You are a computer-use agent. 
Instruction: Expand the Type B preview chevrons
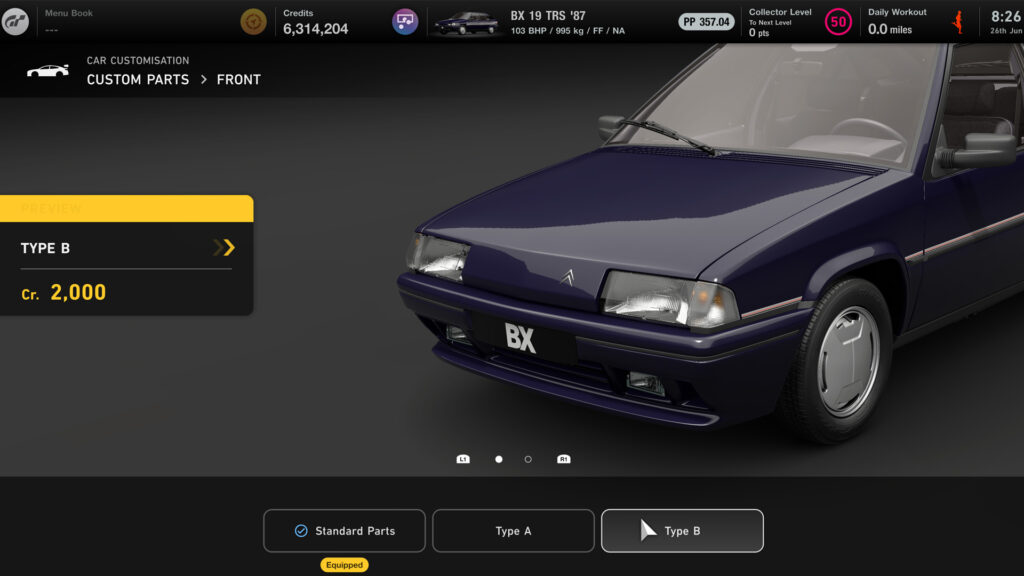[224, 248]
